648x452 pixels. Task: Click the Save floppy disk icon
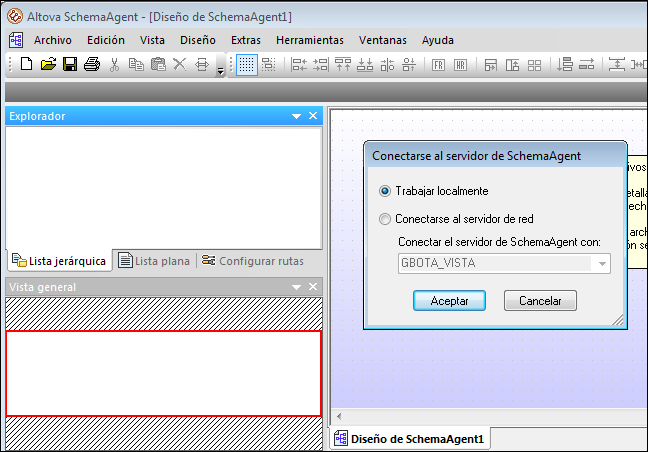pos(70,64)
